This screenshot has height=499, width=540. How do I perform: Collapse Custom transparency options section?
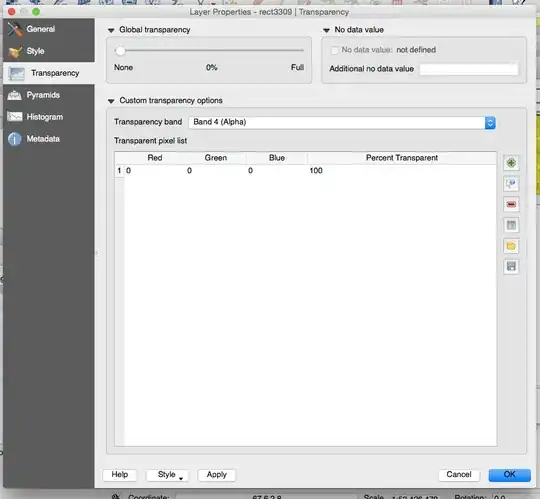point(111,101)
